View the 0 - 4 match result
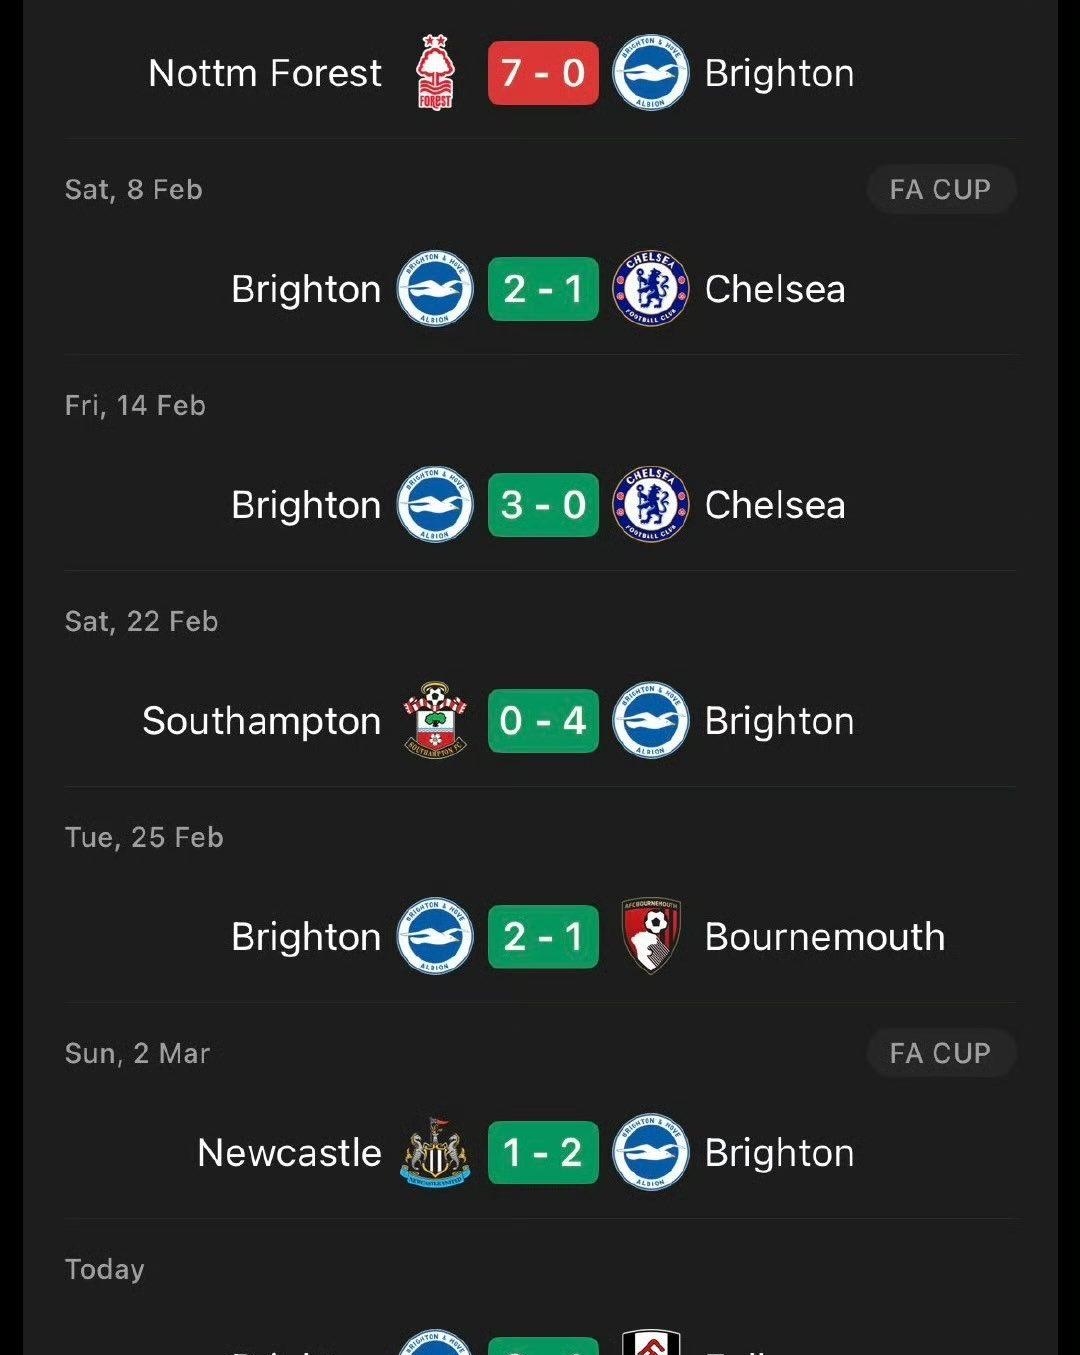1080x1355 pixels. (543, 721)
